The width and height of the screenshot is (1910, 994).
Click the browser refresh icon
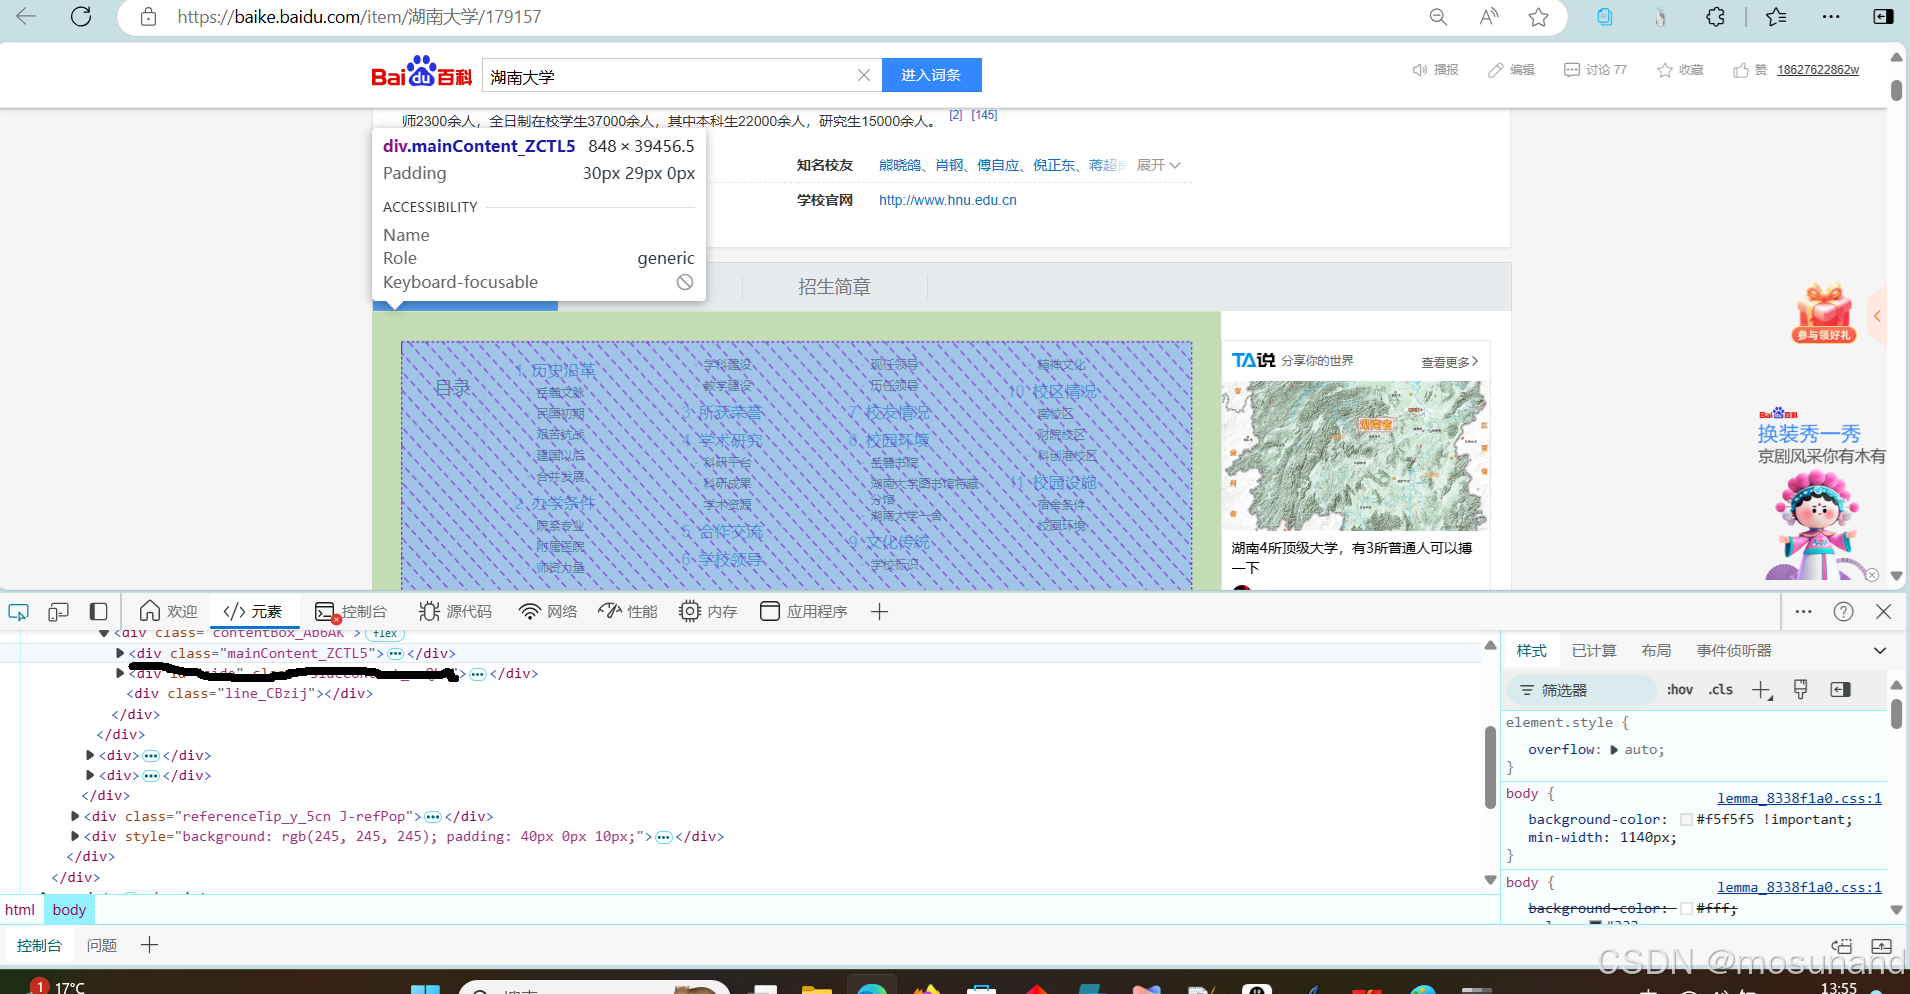point(81,16)
